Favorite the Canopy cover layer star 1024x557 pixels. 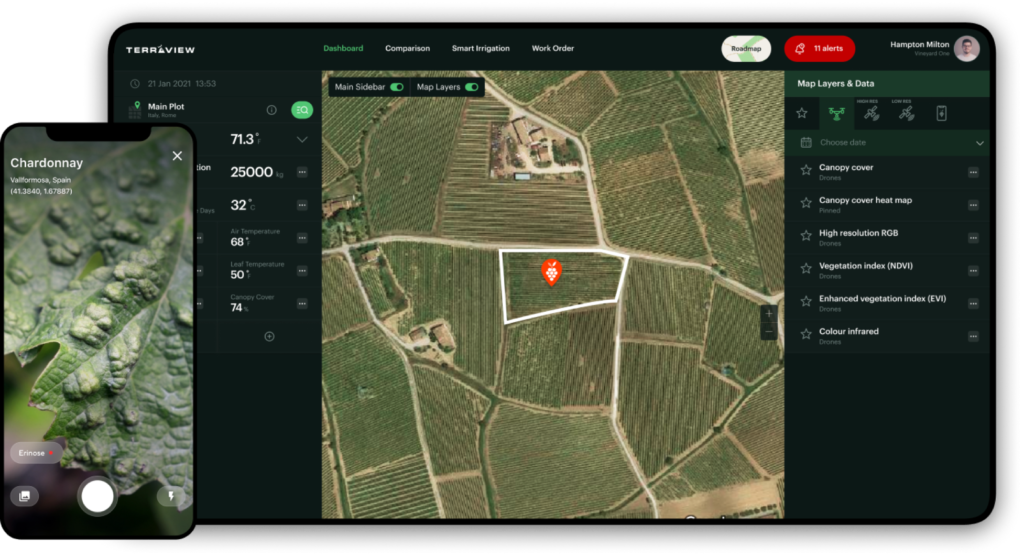pyautogui.click(x=805, y=171)
